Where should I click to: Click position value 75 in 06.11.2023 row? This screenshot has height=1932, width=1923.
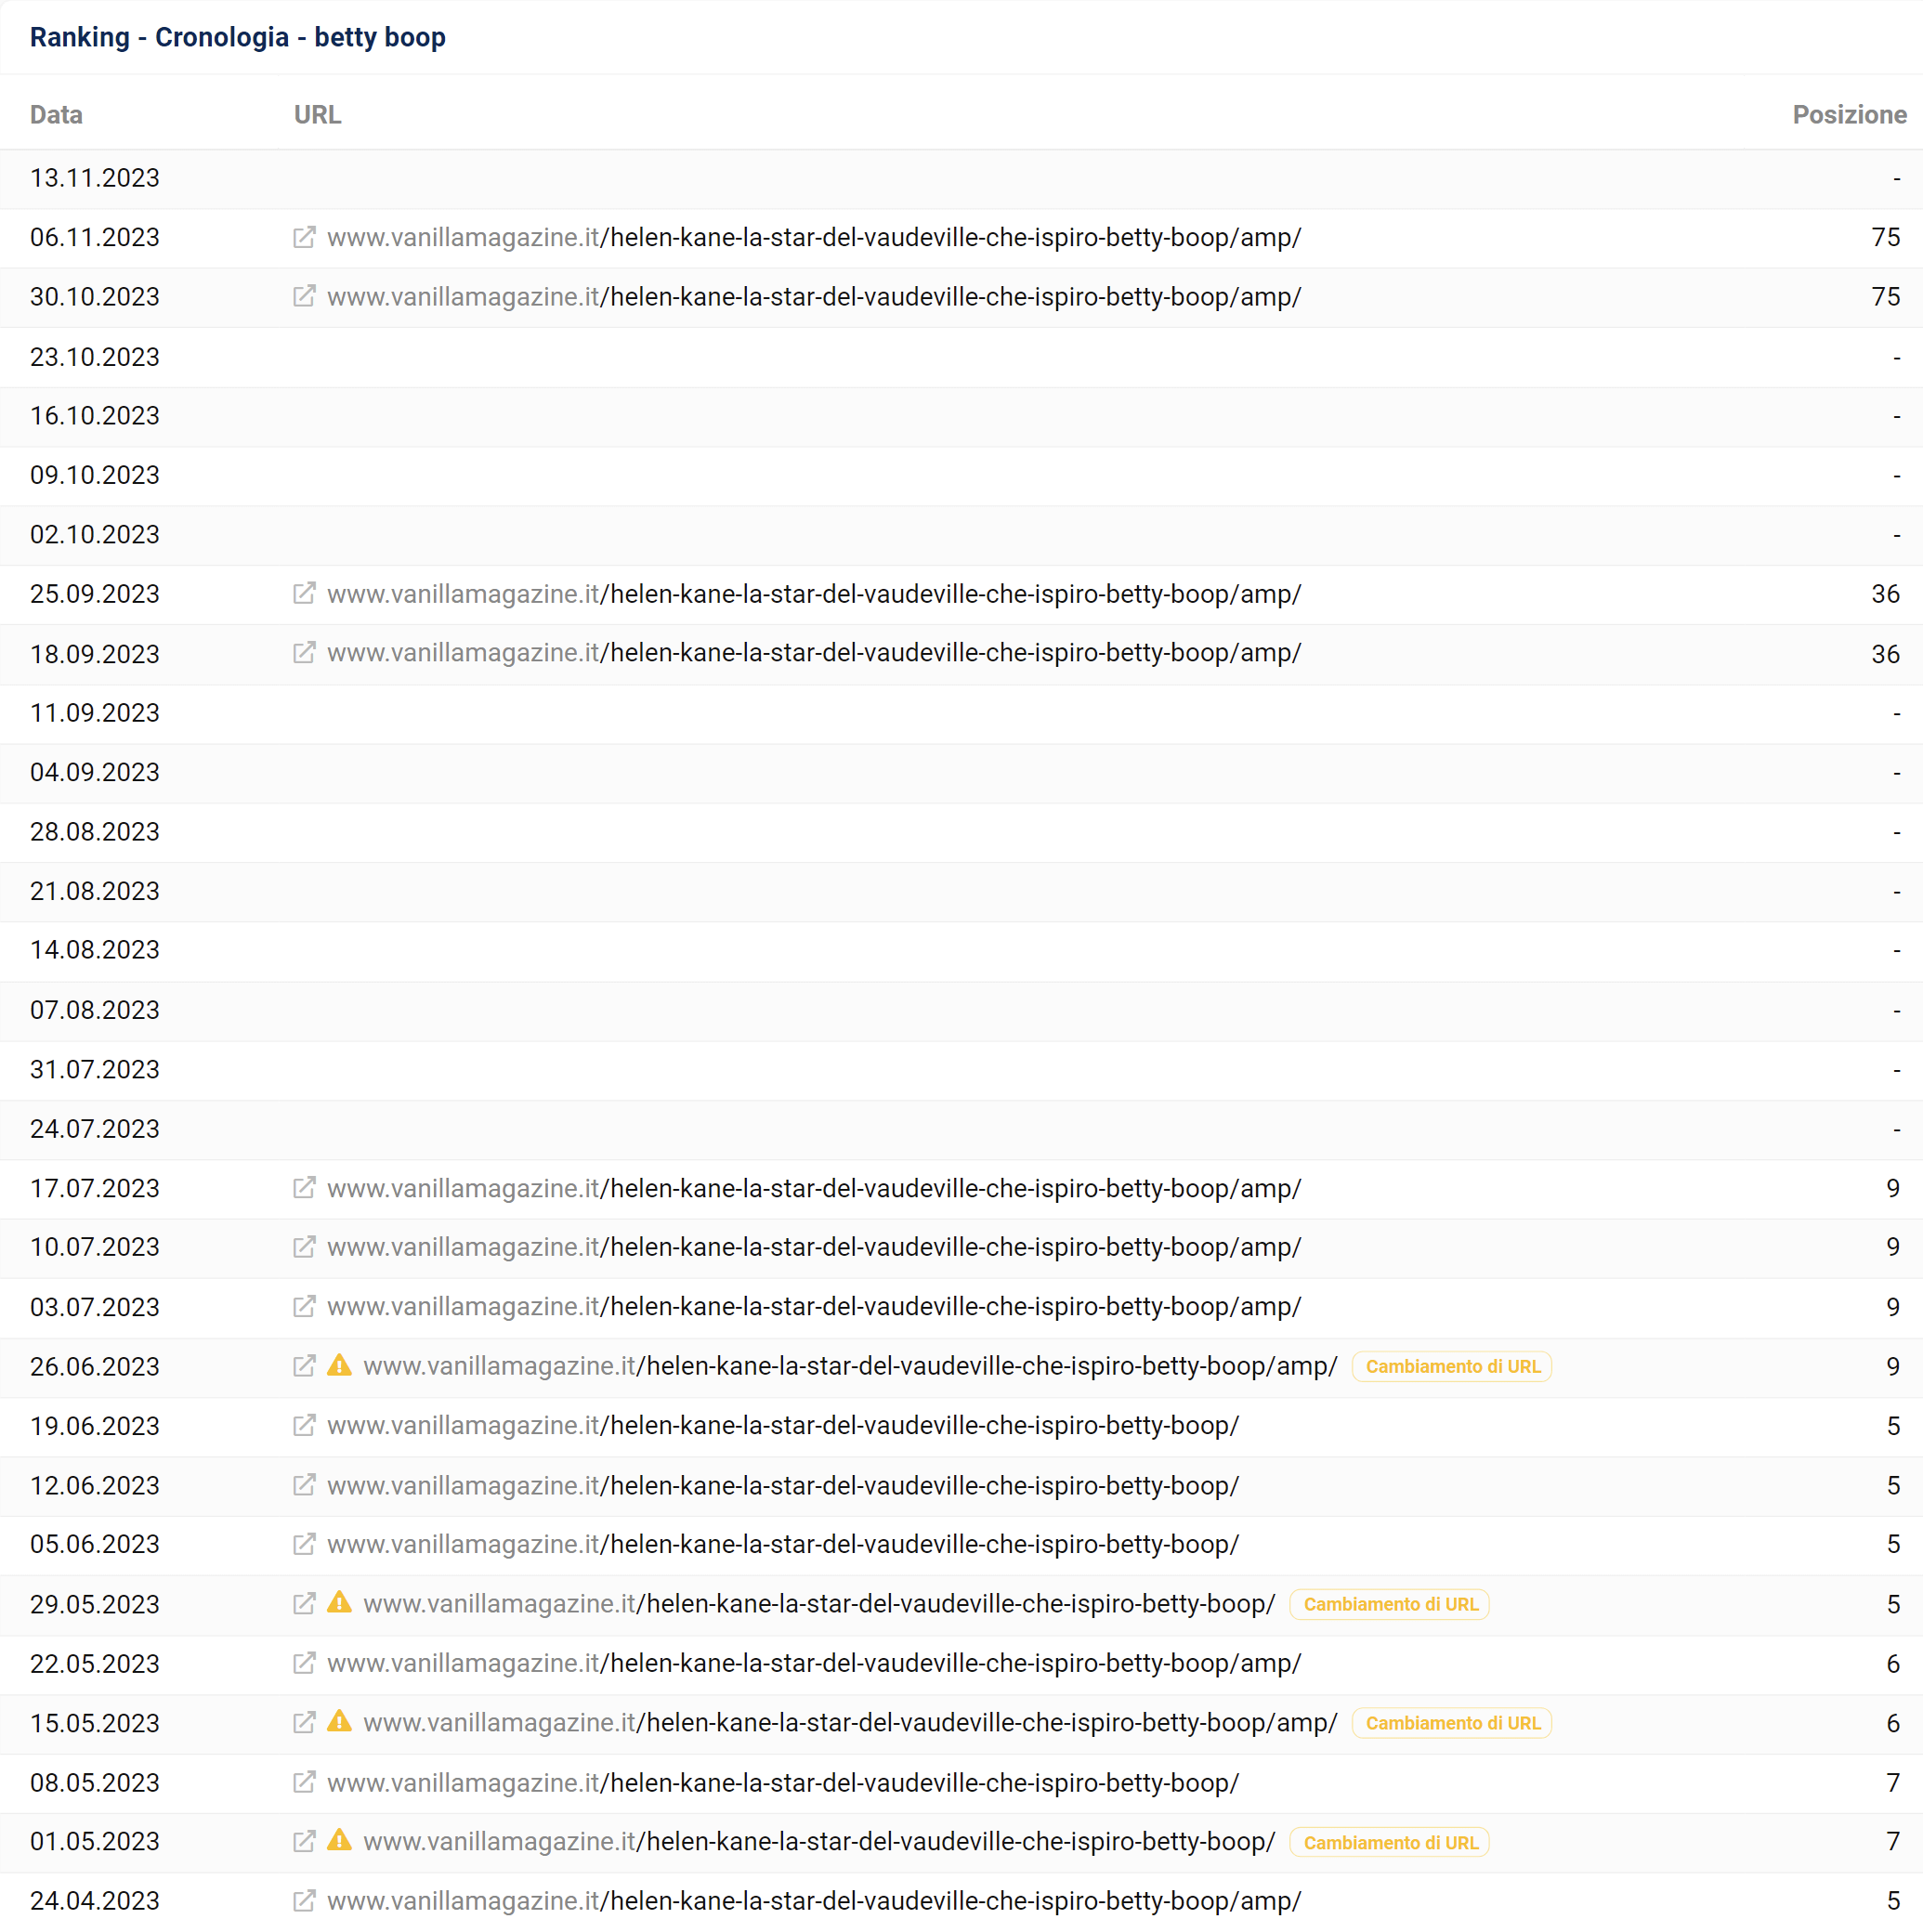(x=1885, y=237)
